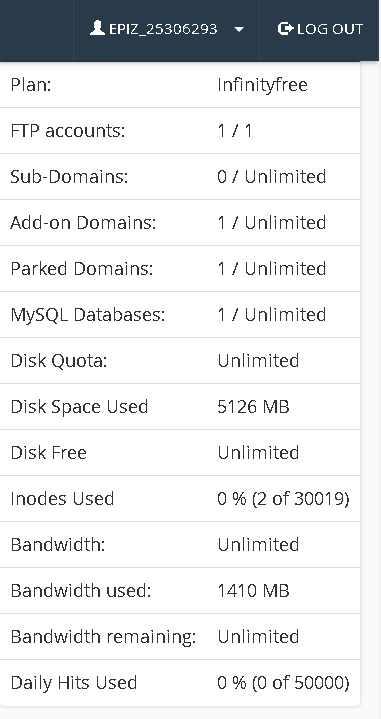Select the Disk Quota row
381x719 pixels.
pyautogui.click(x=180, y=360)
